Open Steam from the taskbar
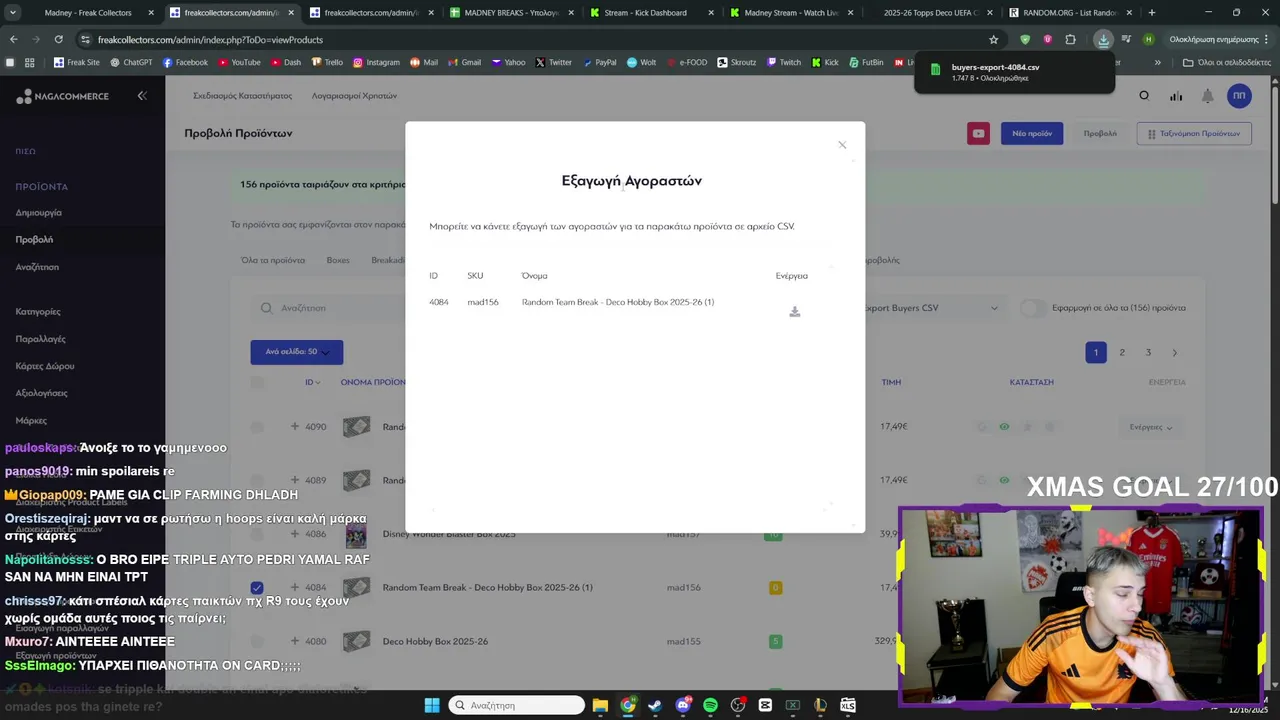The height and width of the screenshot is (720, 1280). [x=655, y=705]
